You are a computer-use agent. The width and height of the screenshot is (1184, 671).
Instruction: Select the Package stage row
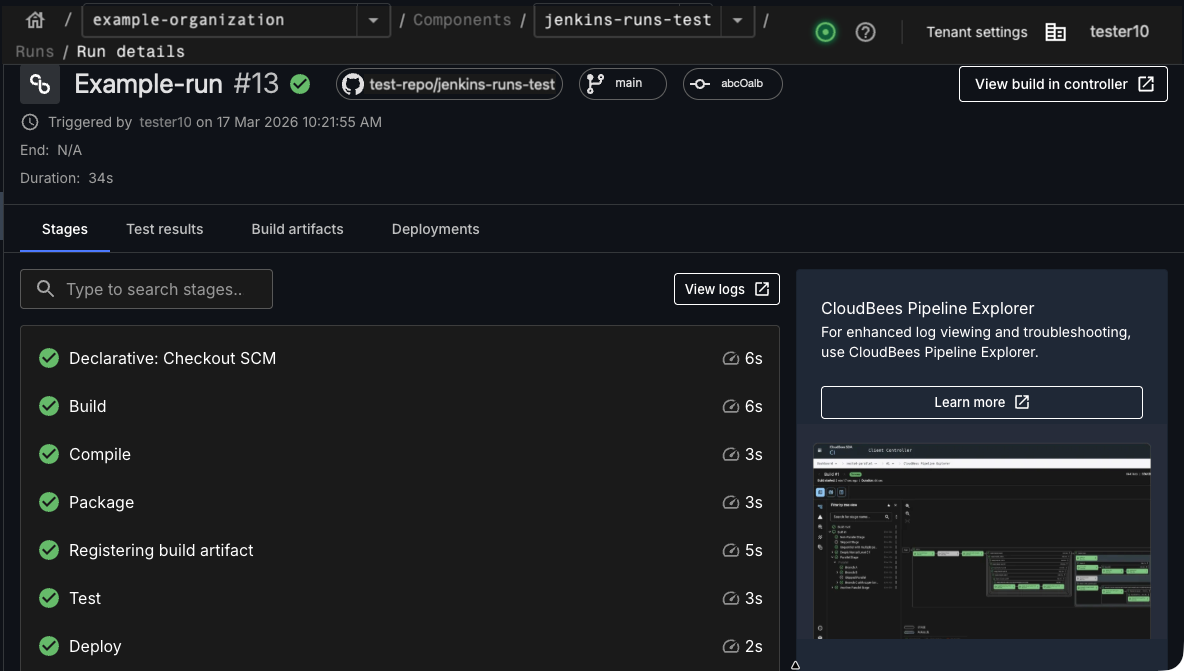pyautogui.click(x=400, y=502)
